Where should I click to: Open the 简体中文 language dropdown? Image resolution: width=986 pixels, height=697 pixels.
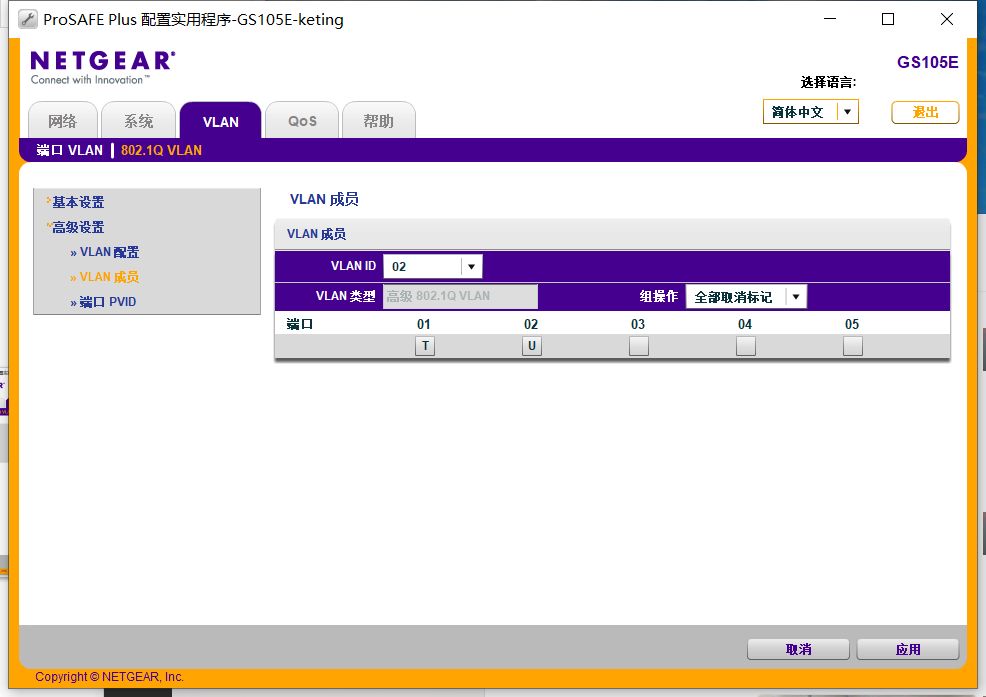[x=811, y=112]
